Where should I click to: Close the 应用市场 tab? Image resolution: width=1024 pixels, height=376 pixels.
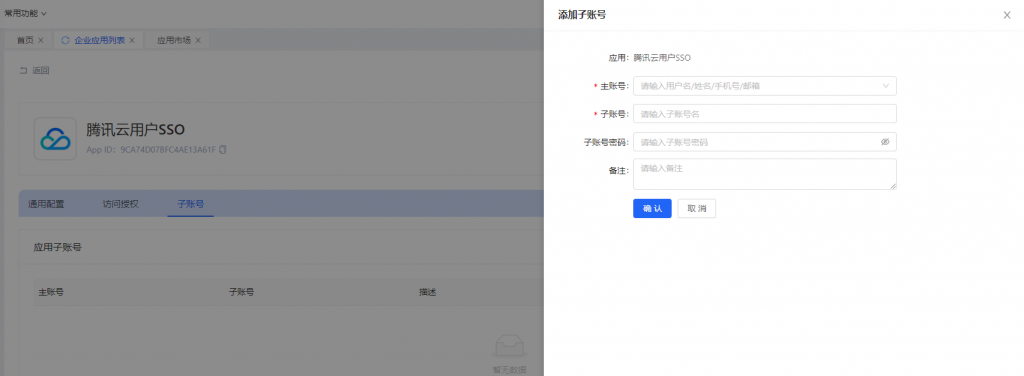198,40
